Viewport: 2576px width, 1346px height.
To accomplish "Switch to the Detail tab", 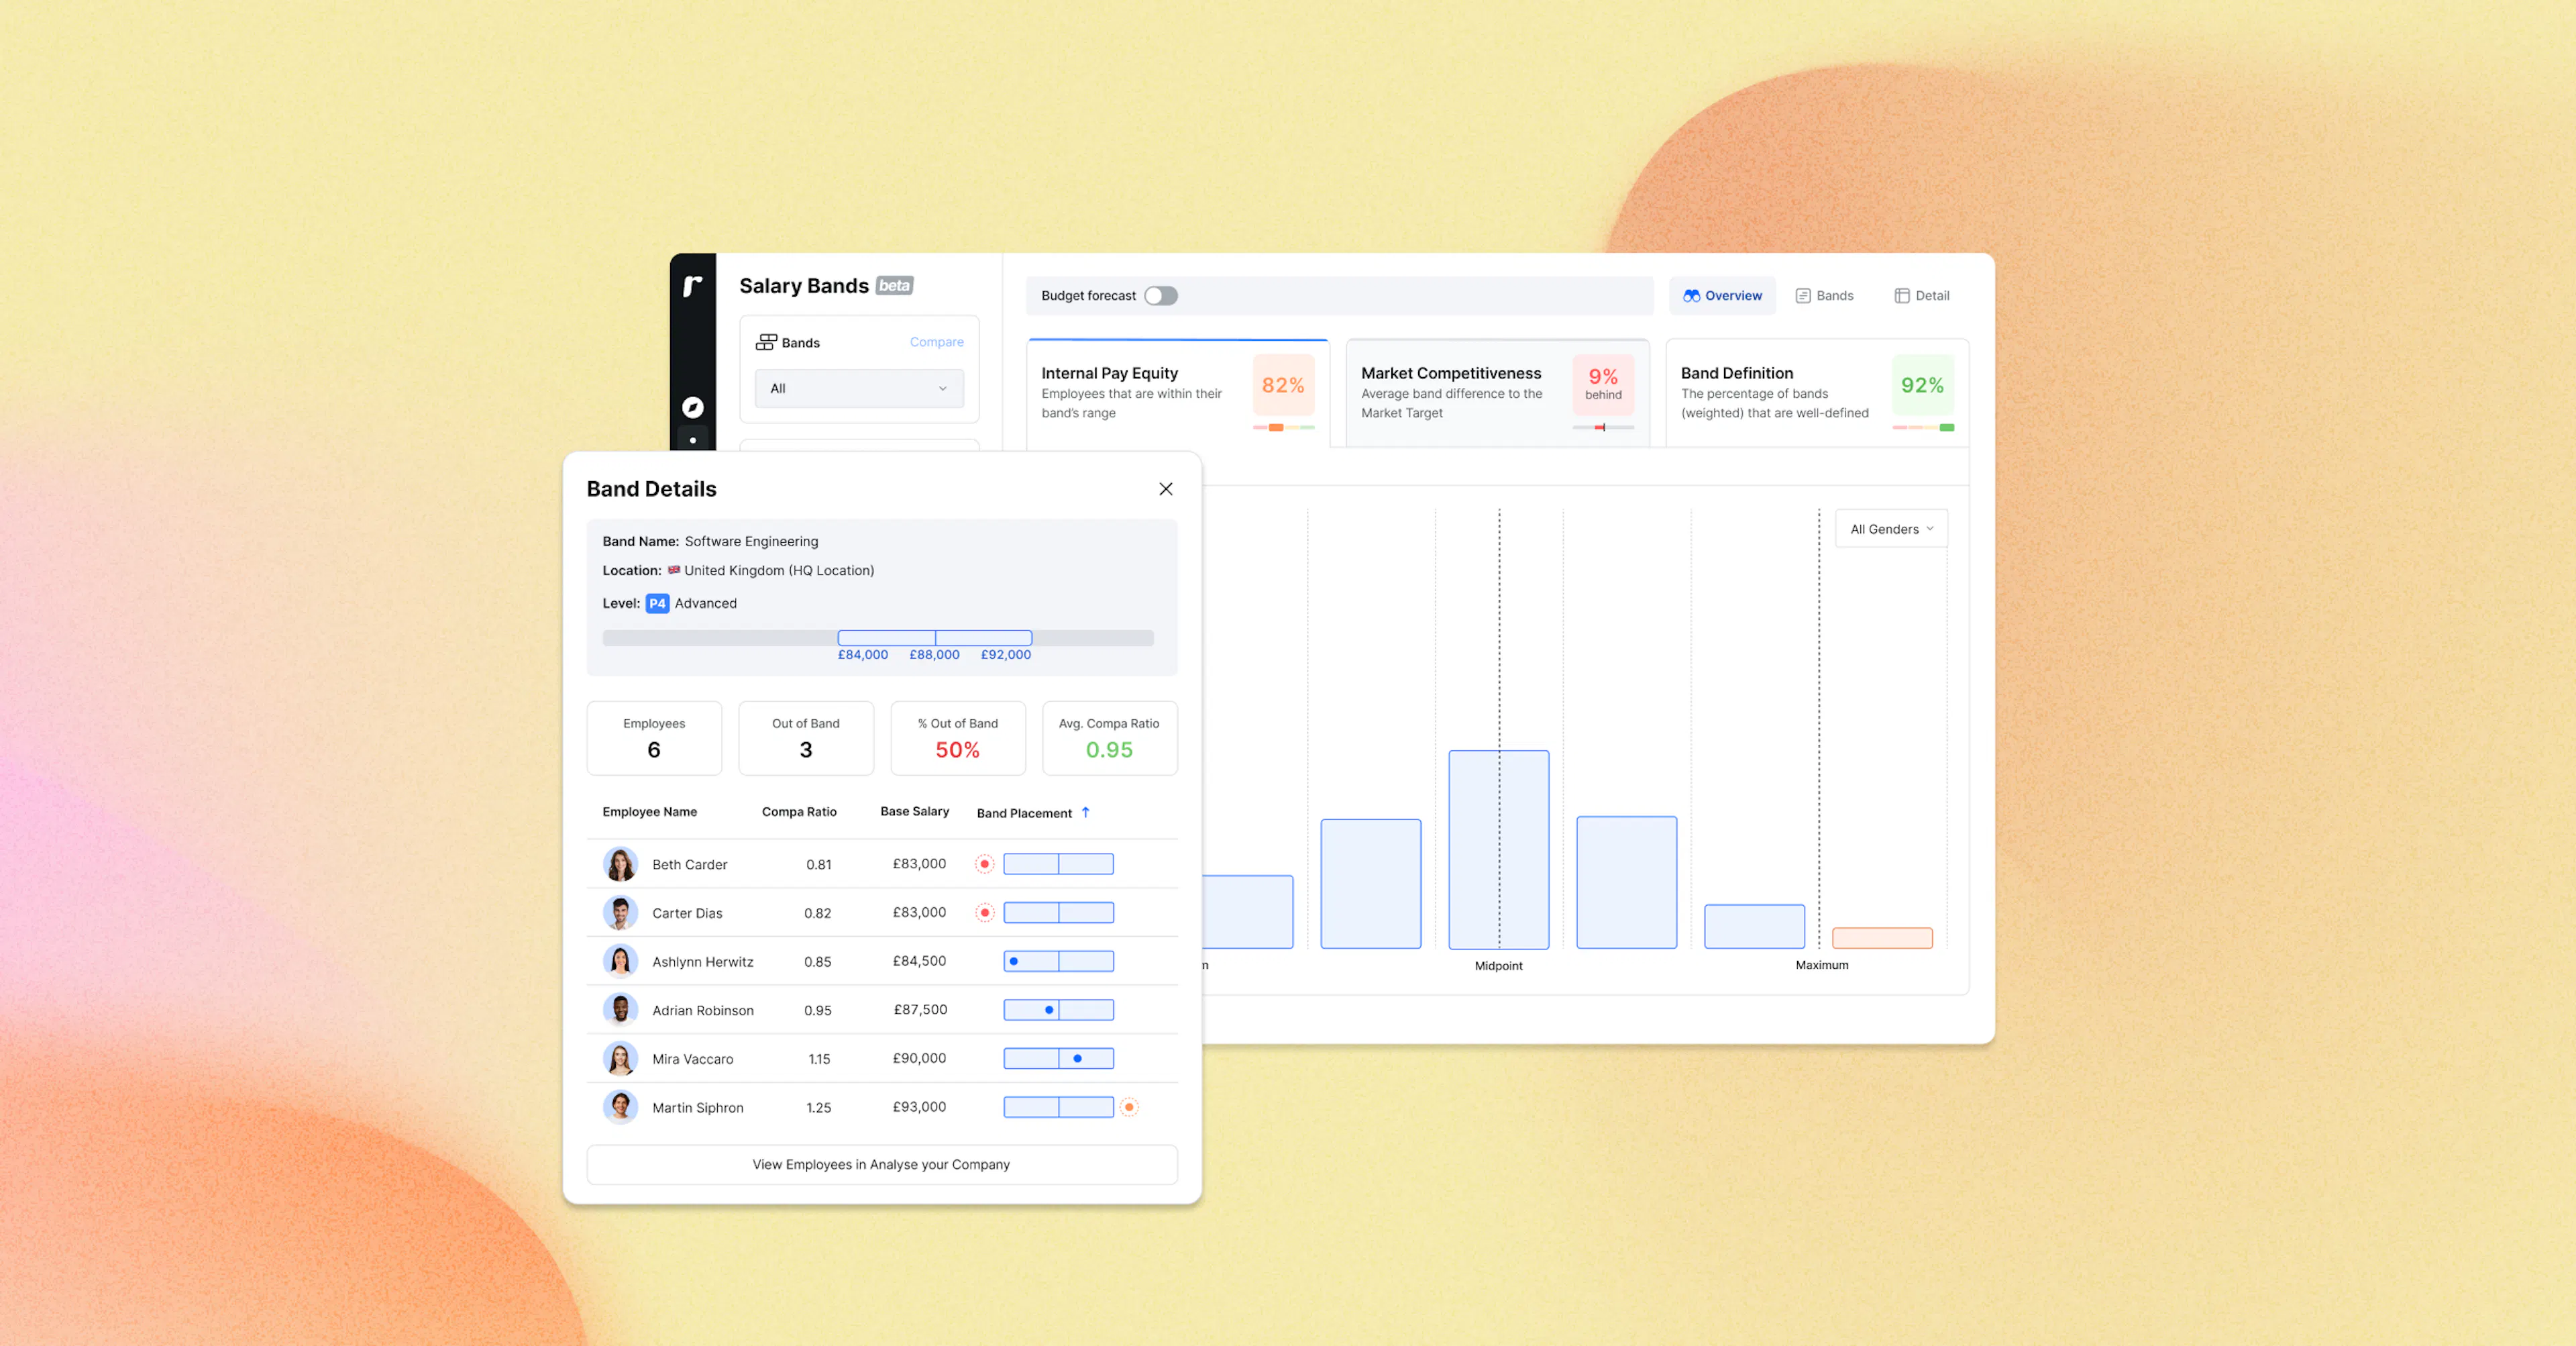I will tap(1922, 296).
